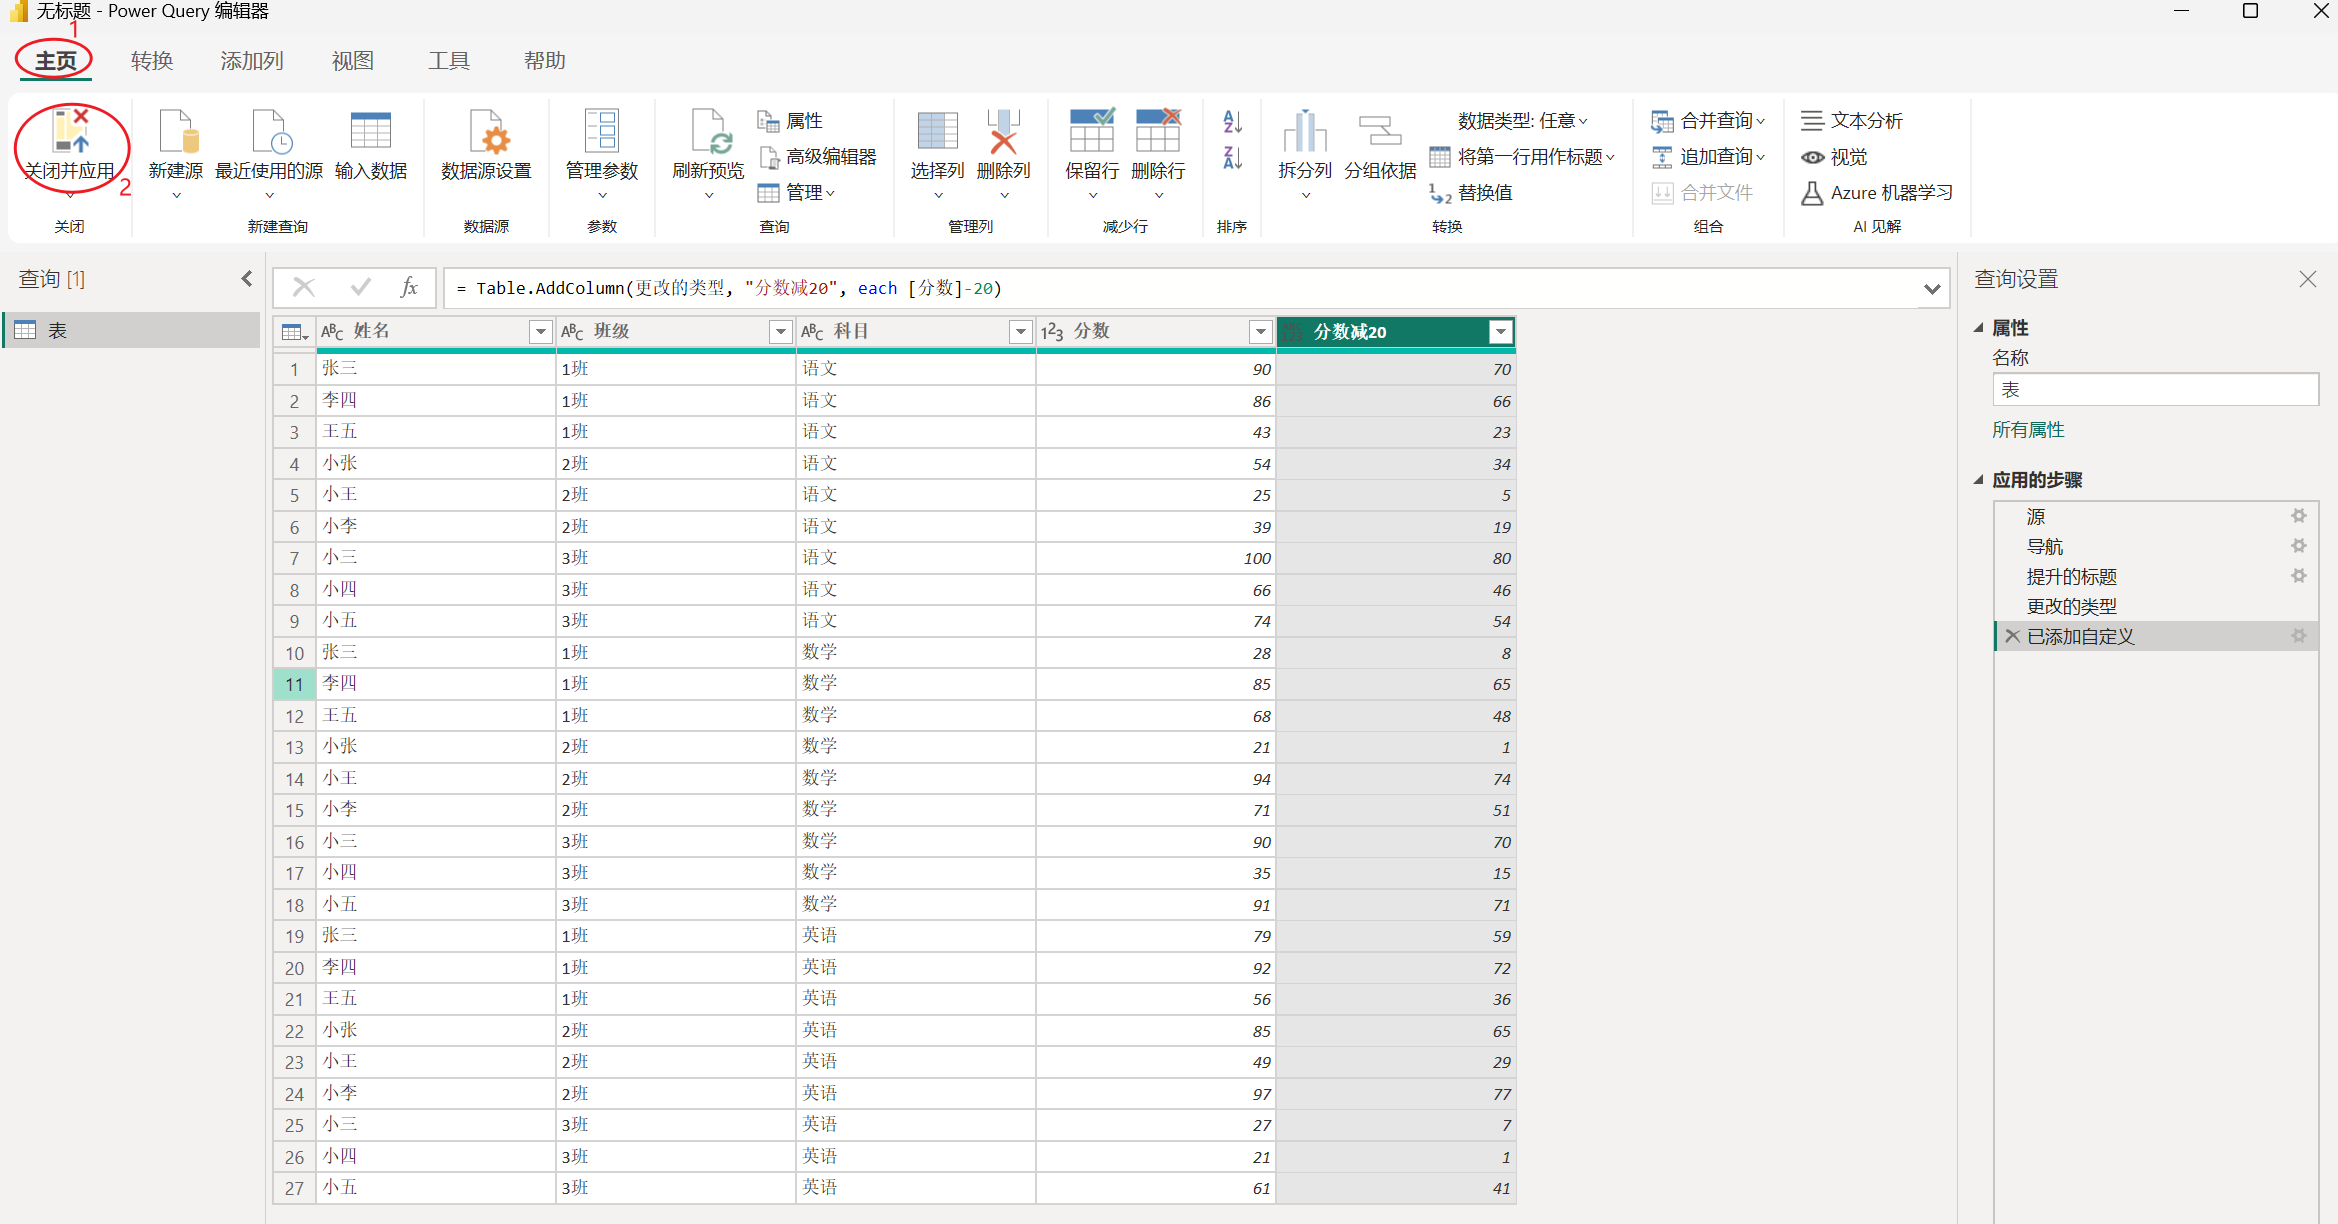Click the 所有属性 link
Viewport: 2338px width, 1224px height.
(x=2028, y=430)
